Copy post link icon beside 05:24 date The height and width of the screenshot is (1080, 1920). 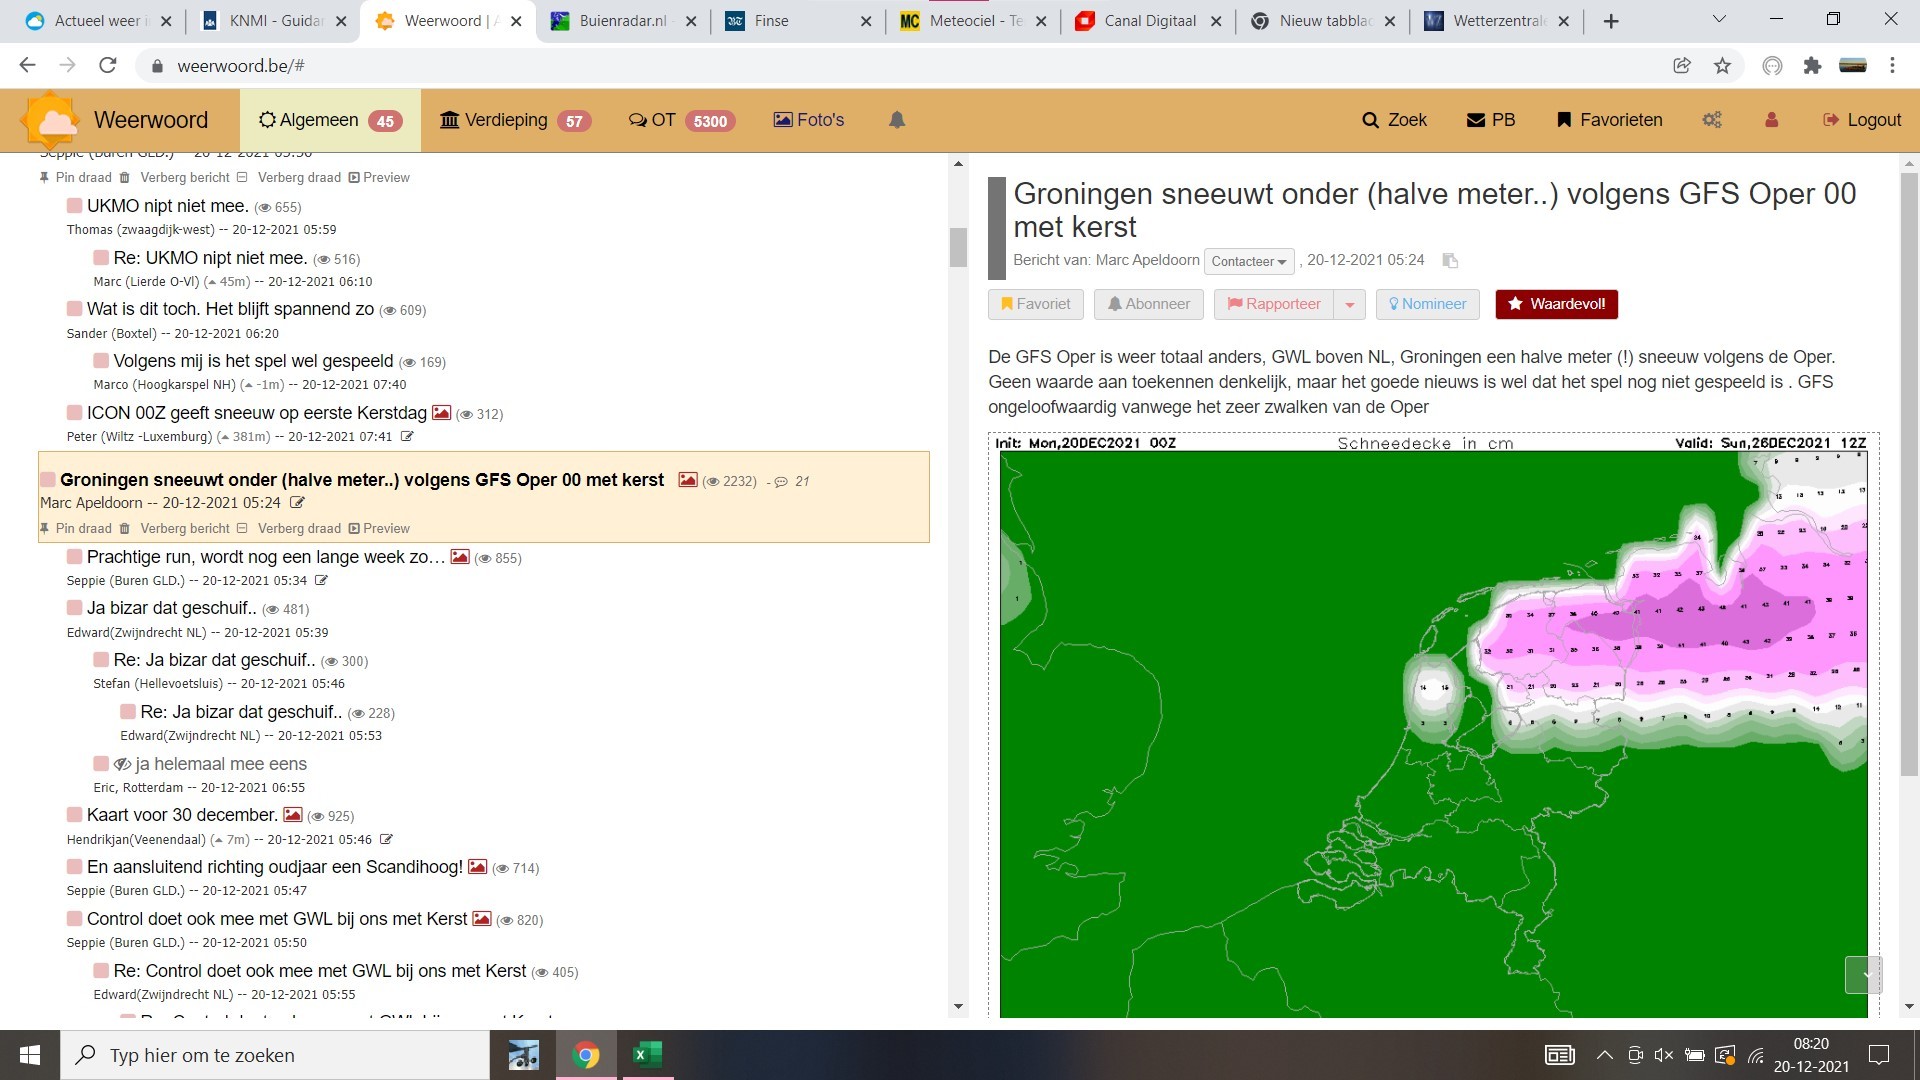1450,261
